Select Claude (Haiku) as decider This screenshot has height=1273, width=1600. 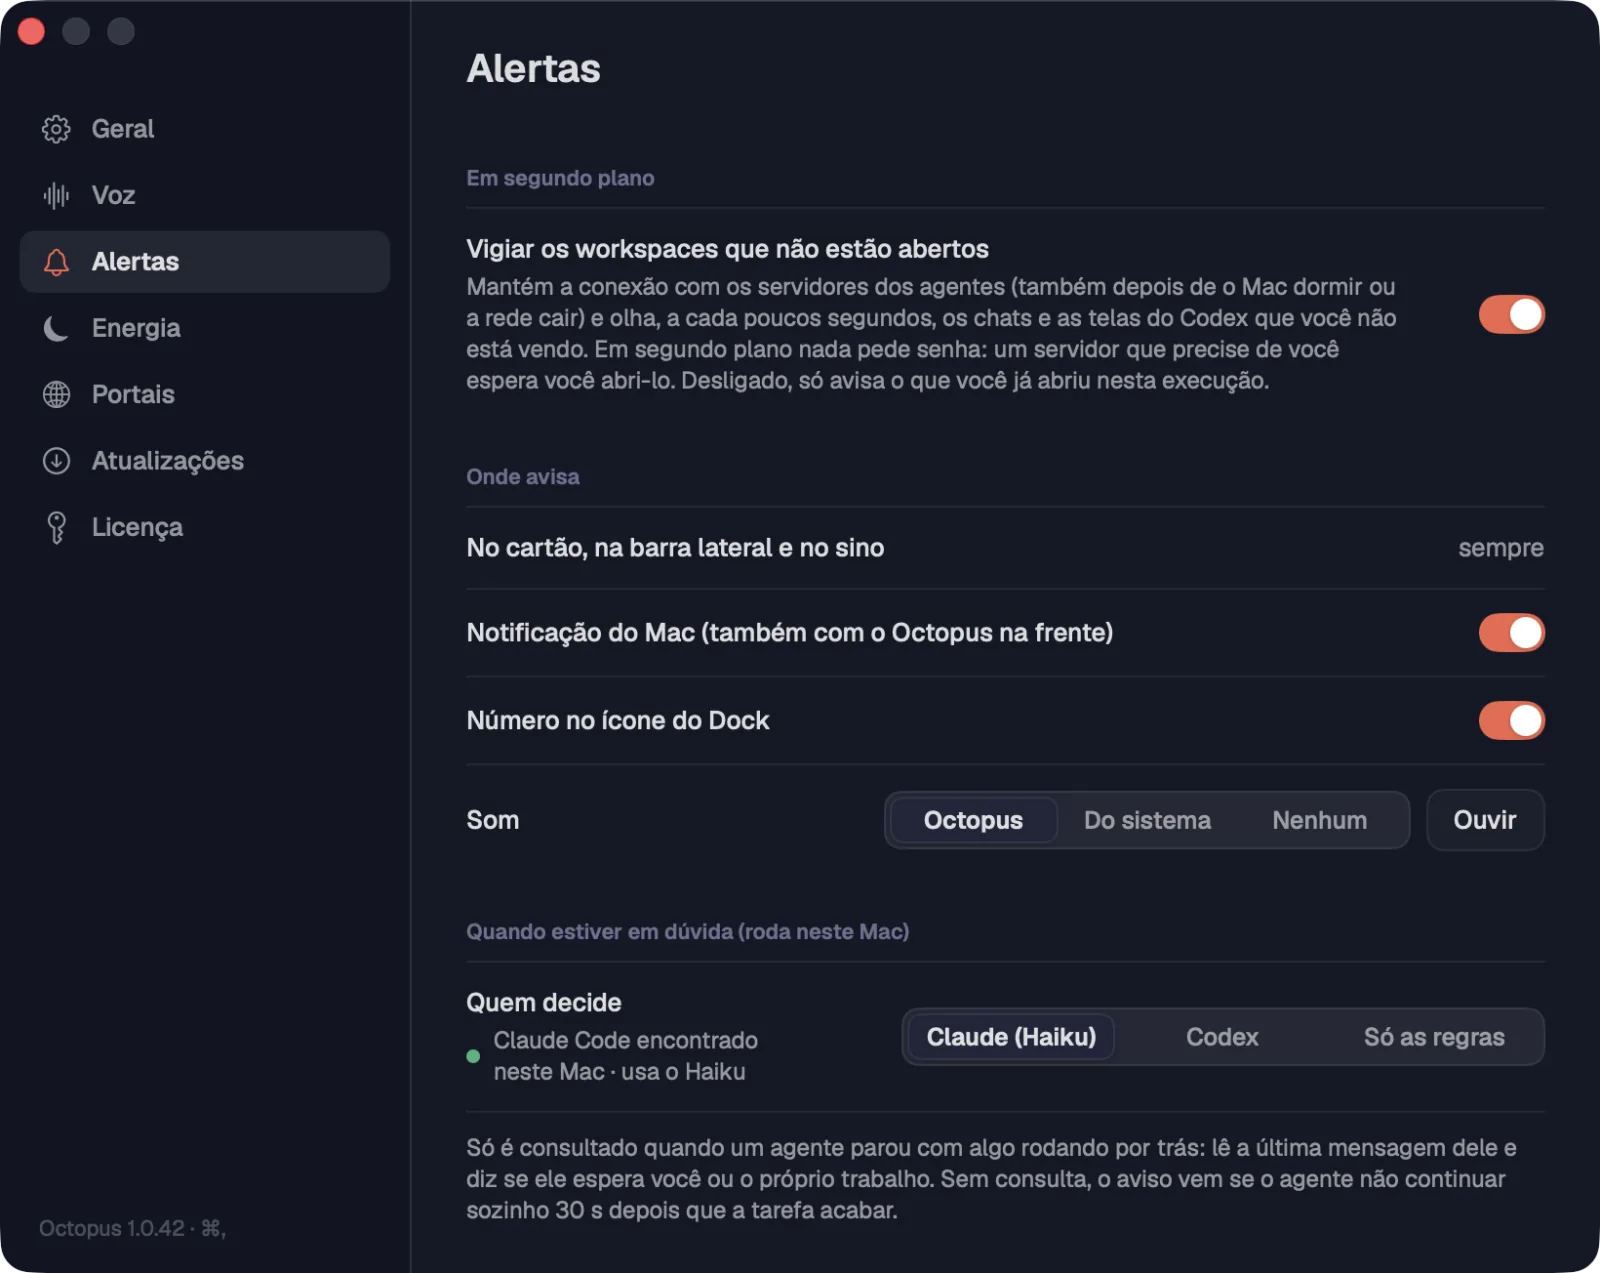pyautogui.click(x=1011, y=1037)
